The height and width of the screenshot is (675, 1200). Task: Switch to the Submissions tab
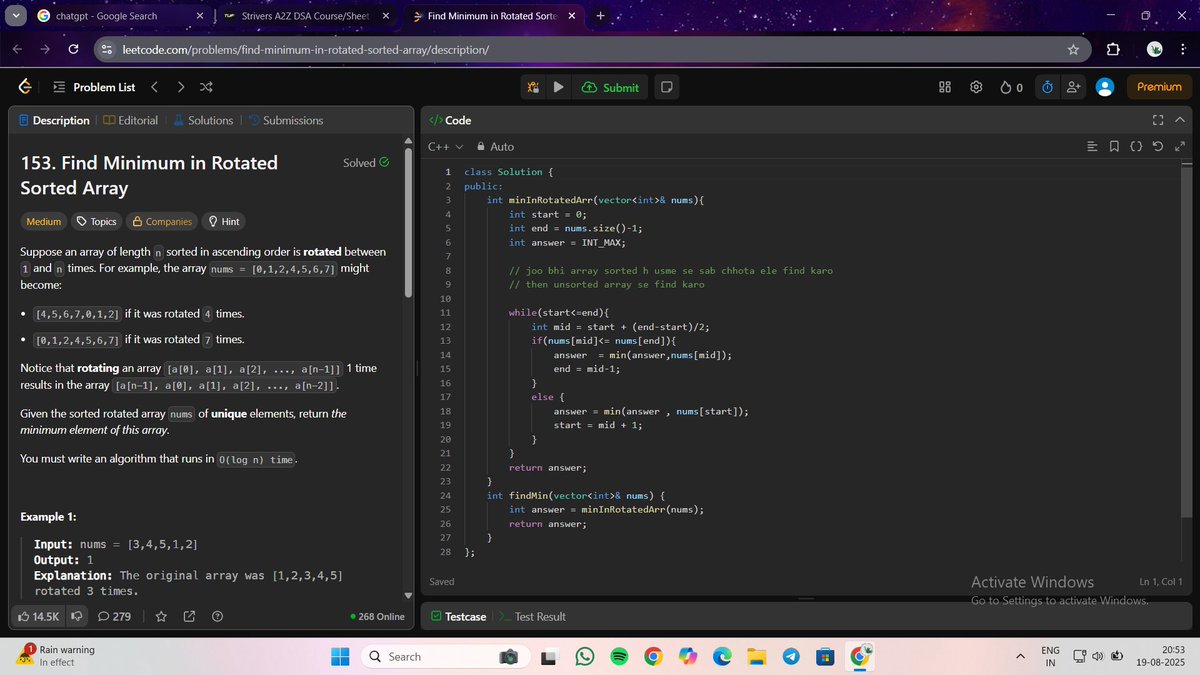[285, 120]
